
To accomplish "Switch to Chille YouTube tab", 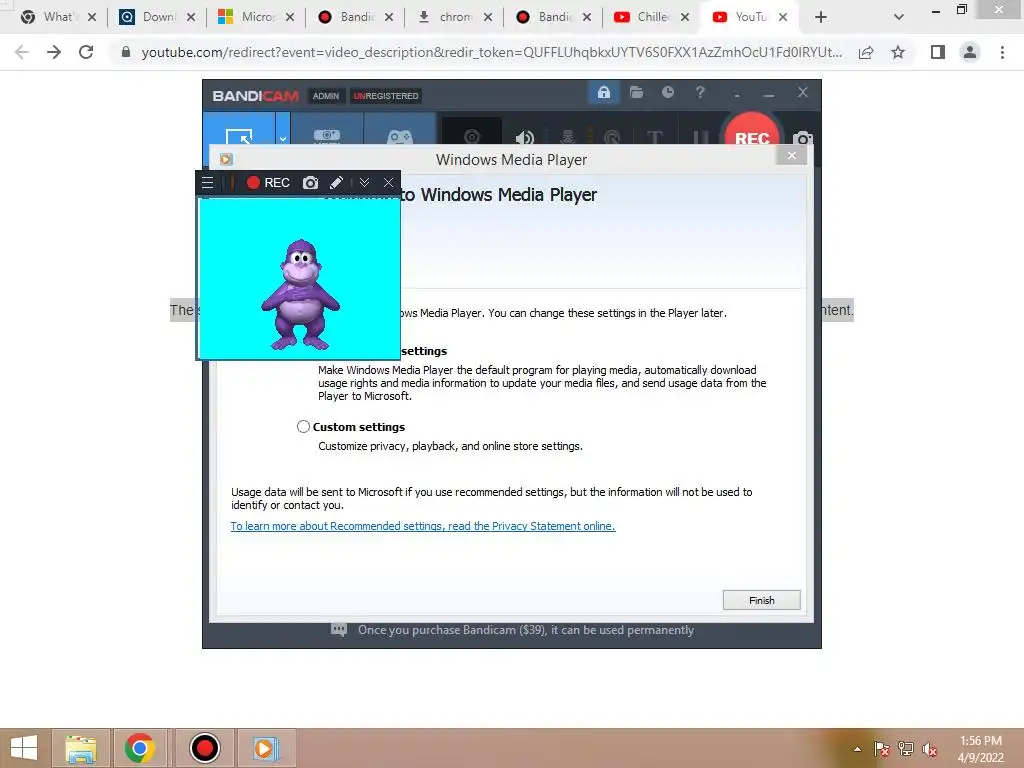I will pos(652,17).
